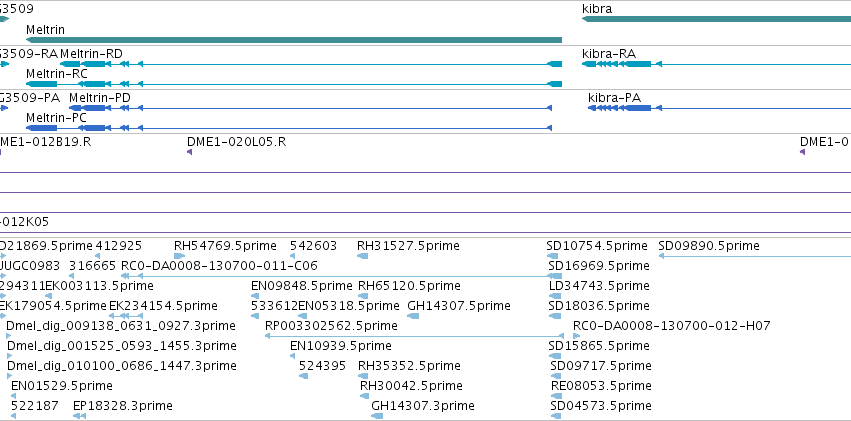Select the Meltrin-RC transcript glyph
Screen dimensions: 851x421
tap(294, 84)
